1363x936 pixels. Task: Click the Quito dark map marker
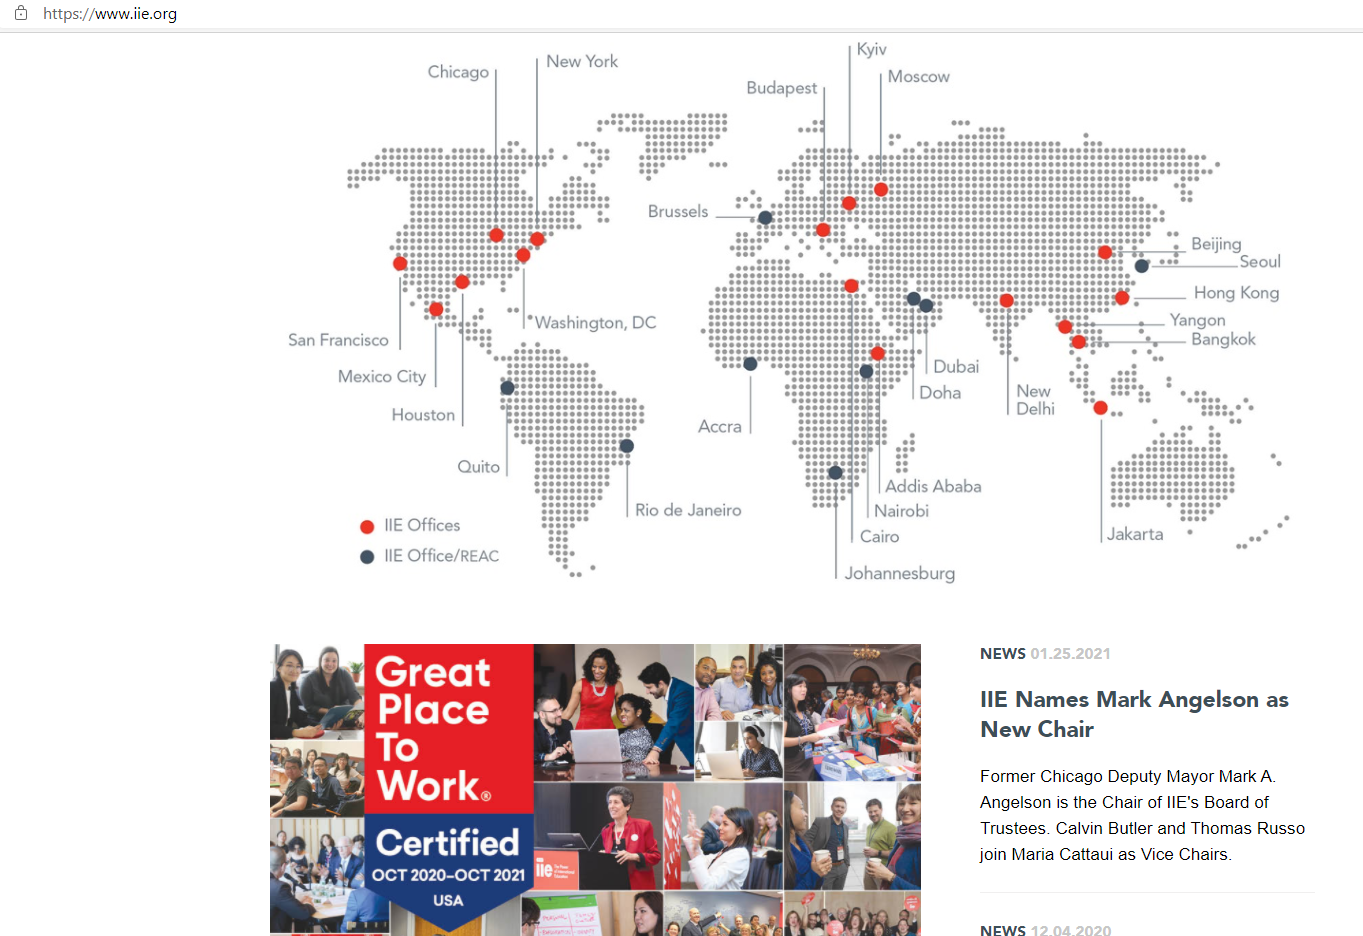(507, 388)
